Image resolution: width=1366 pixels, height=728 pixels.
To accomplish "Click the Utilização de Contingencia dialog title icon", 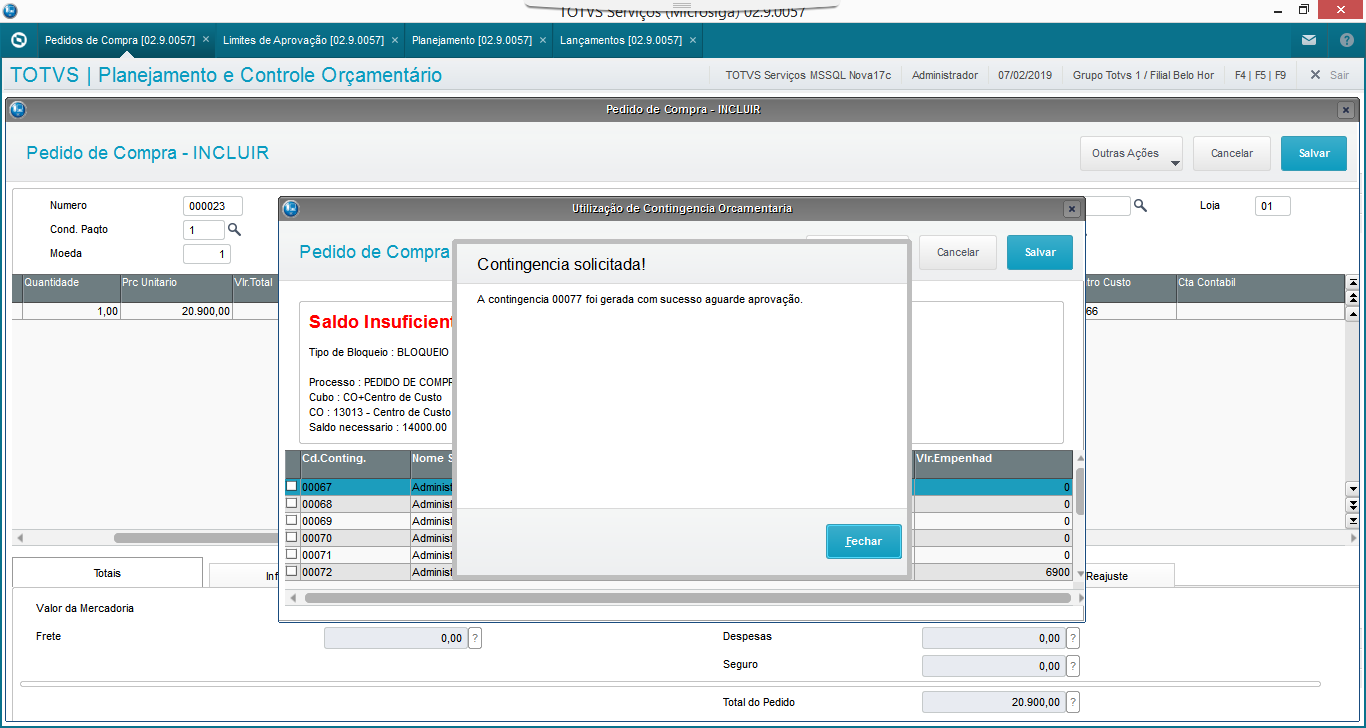I will 291,208.
